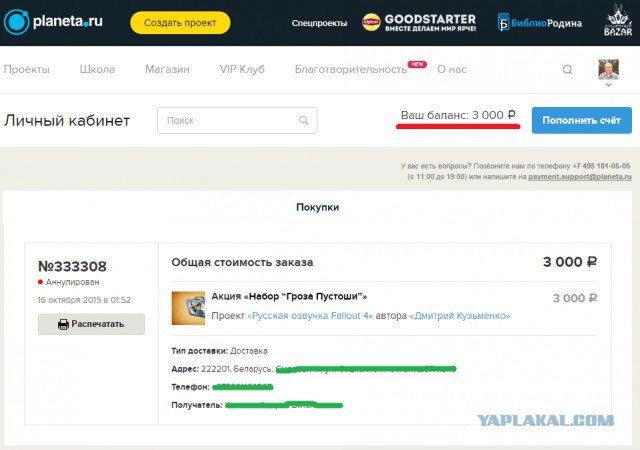Go to the Проекты section
Screen dimensions: 640x450
tap(27, 69)
